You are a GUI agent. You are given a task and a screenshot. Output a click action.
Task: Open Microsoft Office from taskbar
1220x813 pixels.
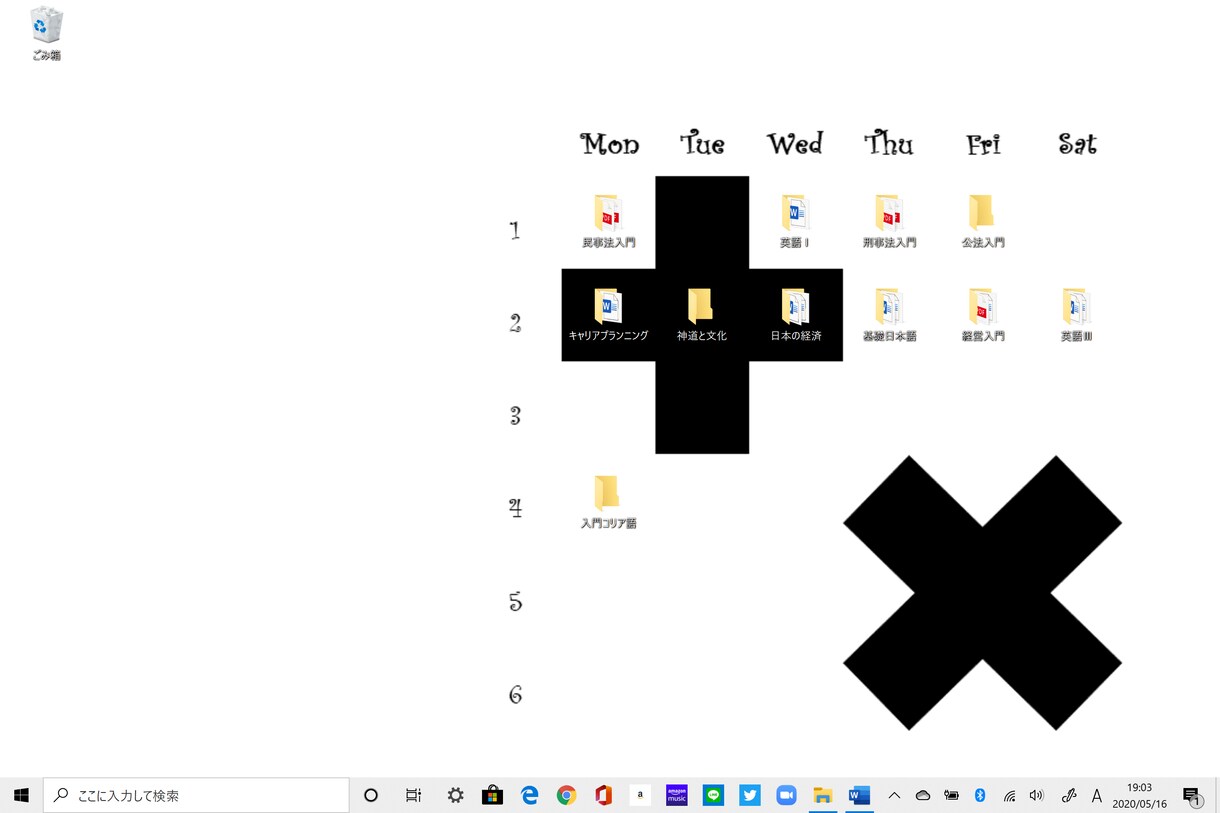pyautogui.click(x=603, y=795)
